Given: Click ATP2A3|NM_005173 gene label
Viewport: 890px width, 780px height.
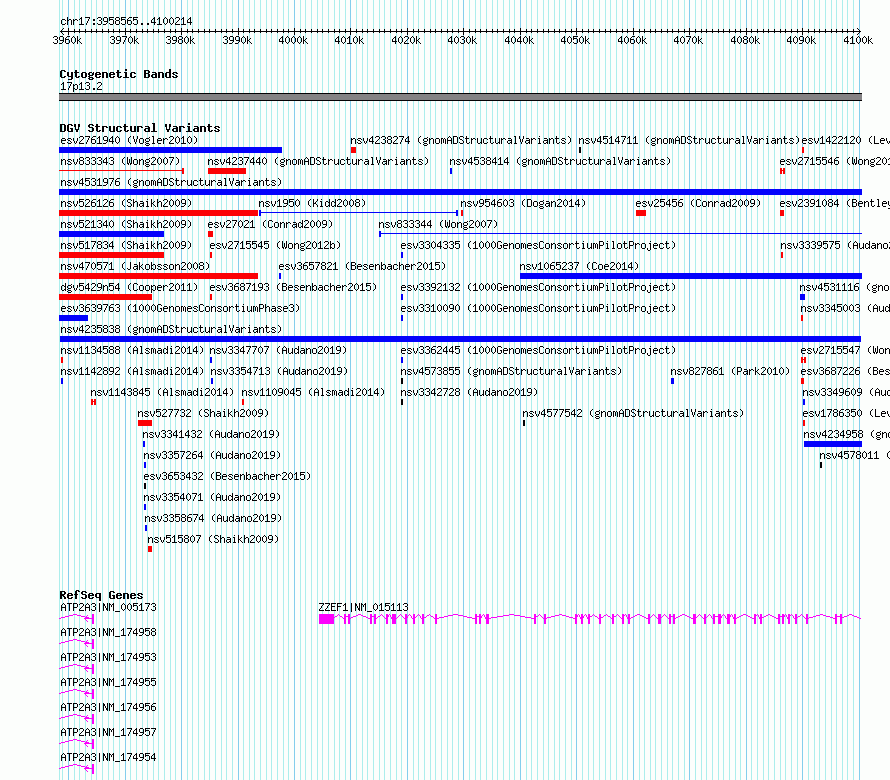Looking at the screenshot, I should tap(108, 607).
